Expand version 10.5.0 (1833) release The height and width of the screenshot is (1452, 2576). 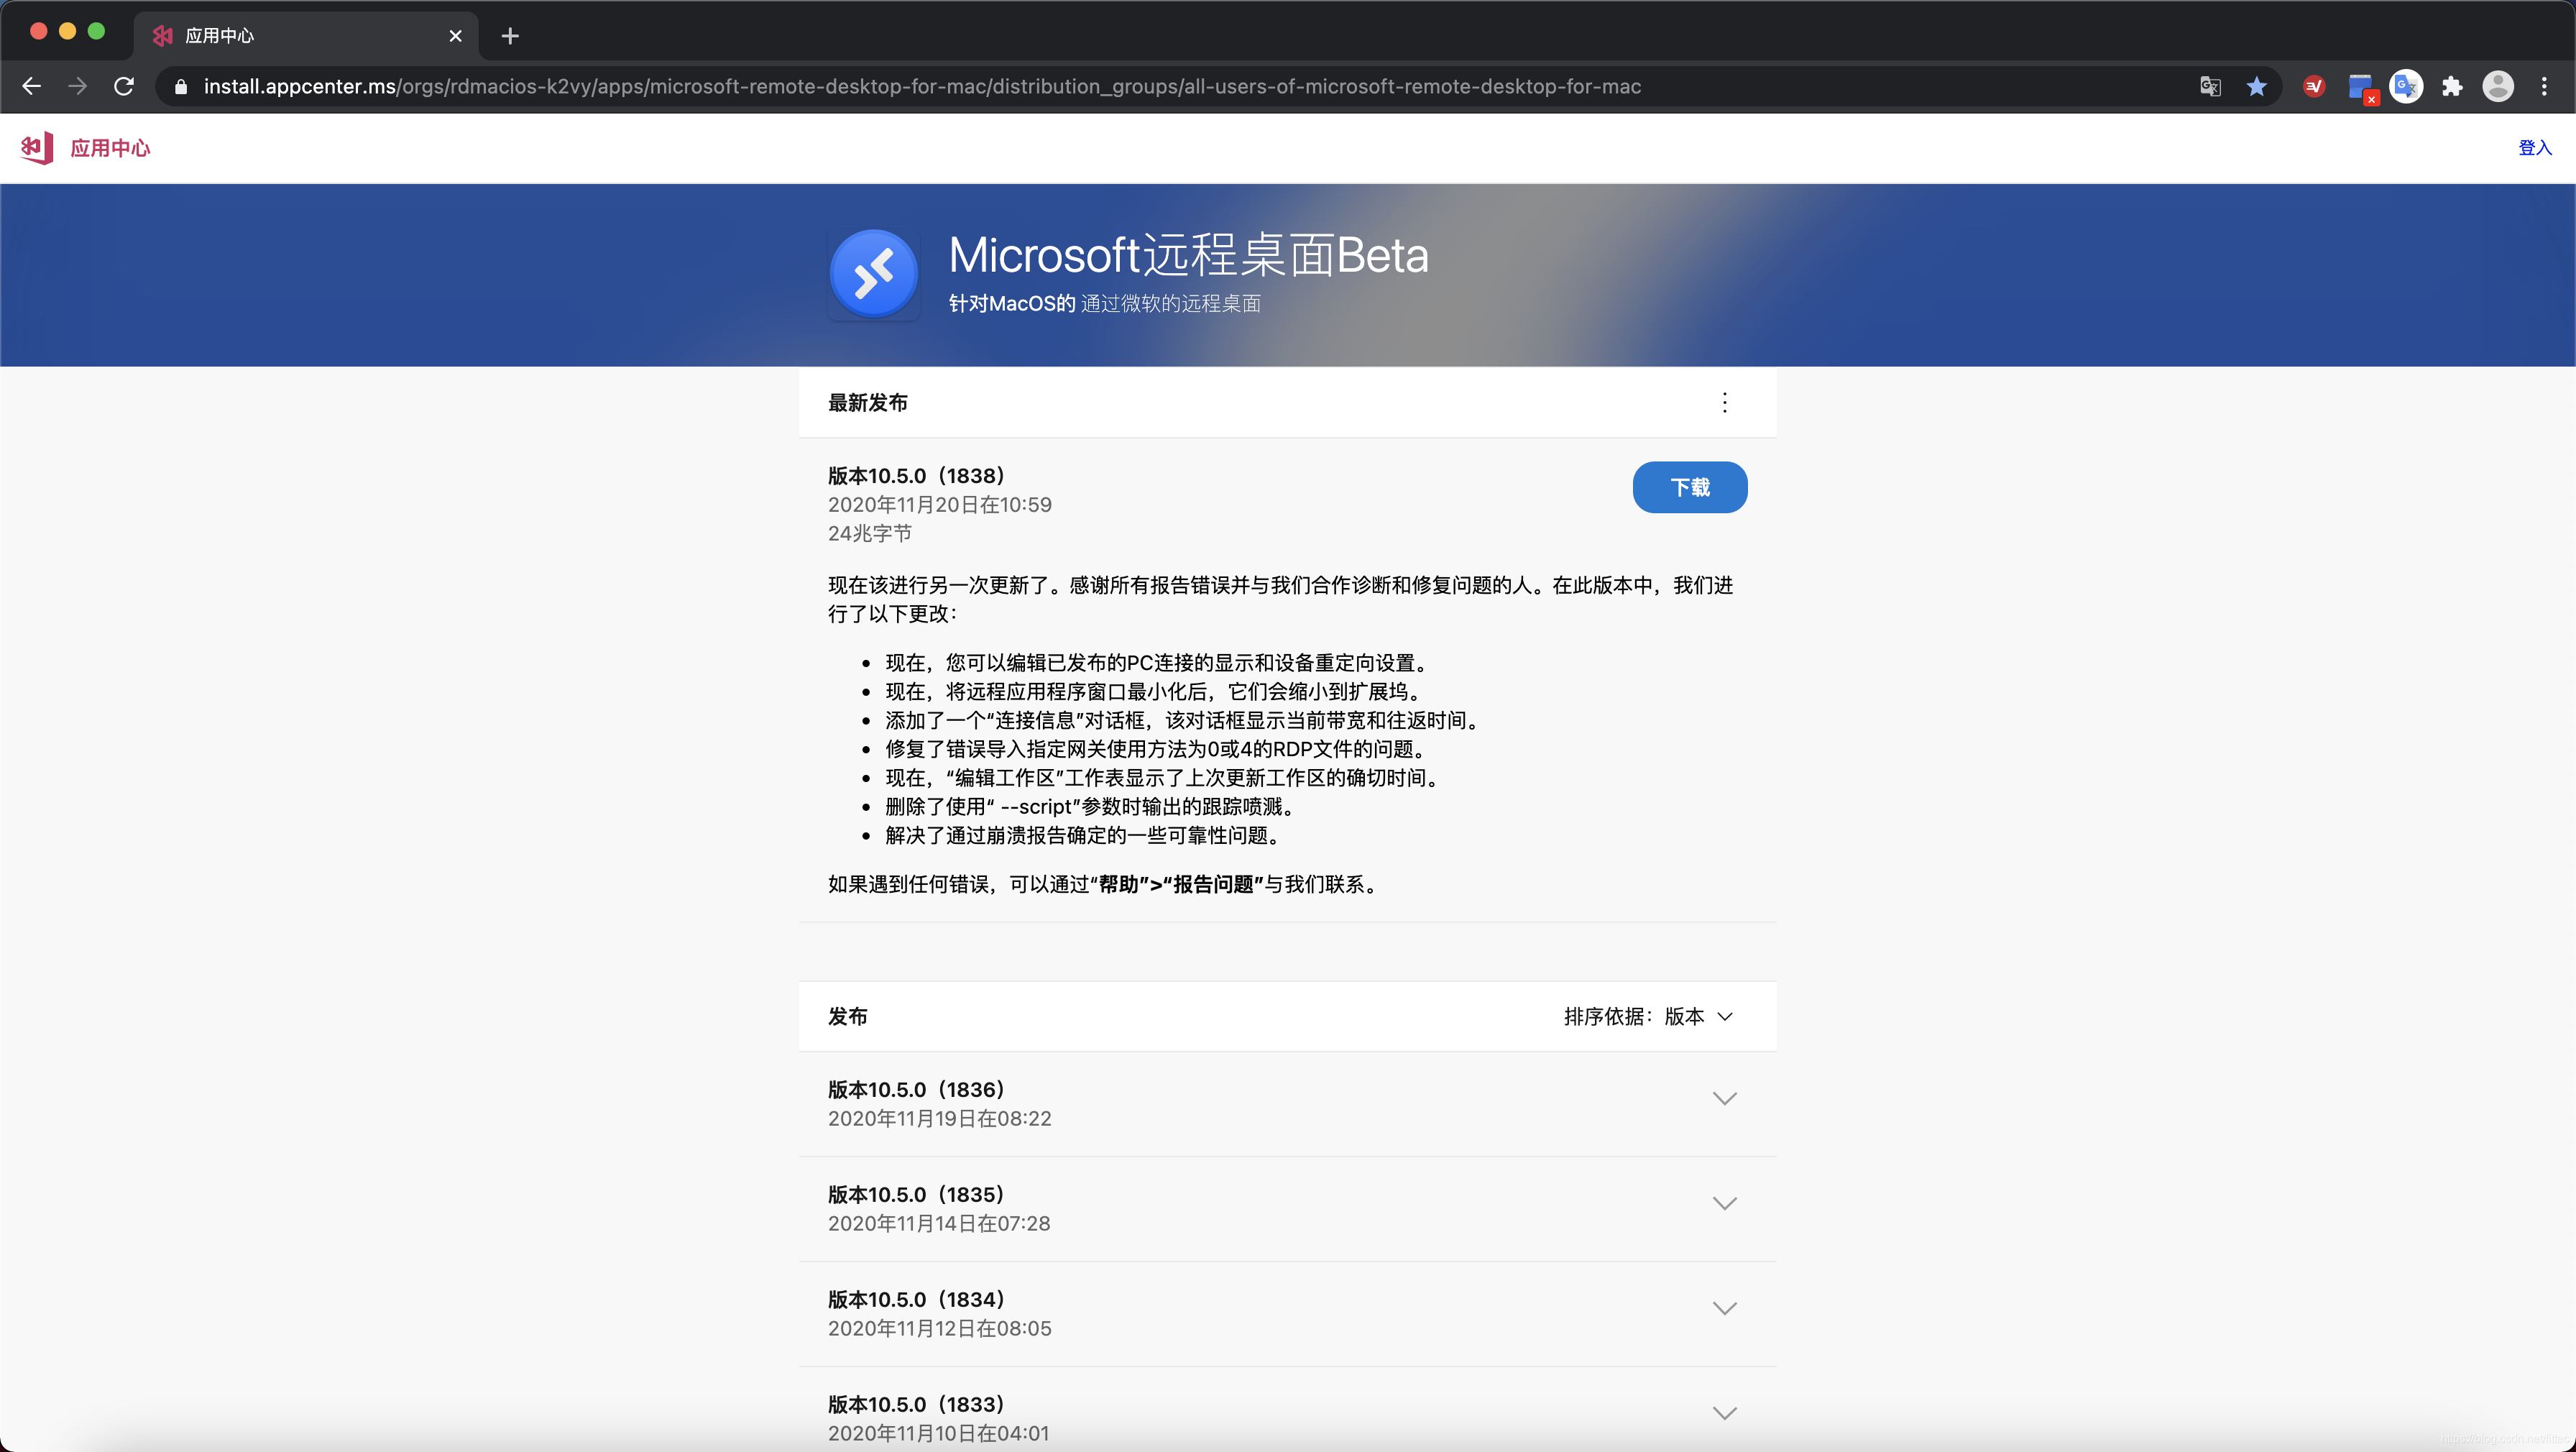click(1724, 1414)
